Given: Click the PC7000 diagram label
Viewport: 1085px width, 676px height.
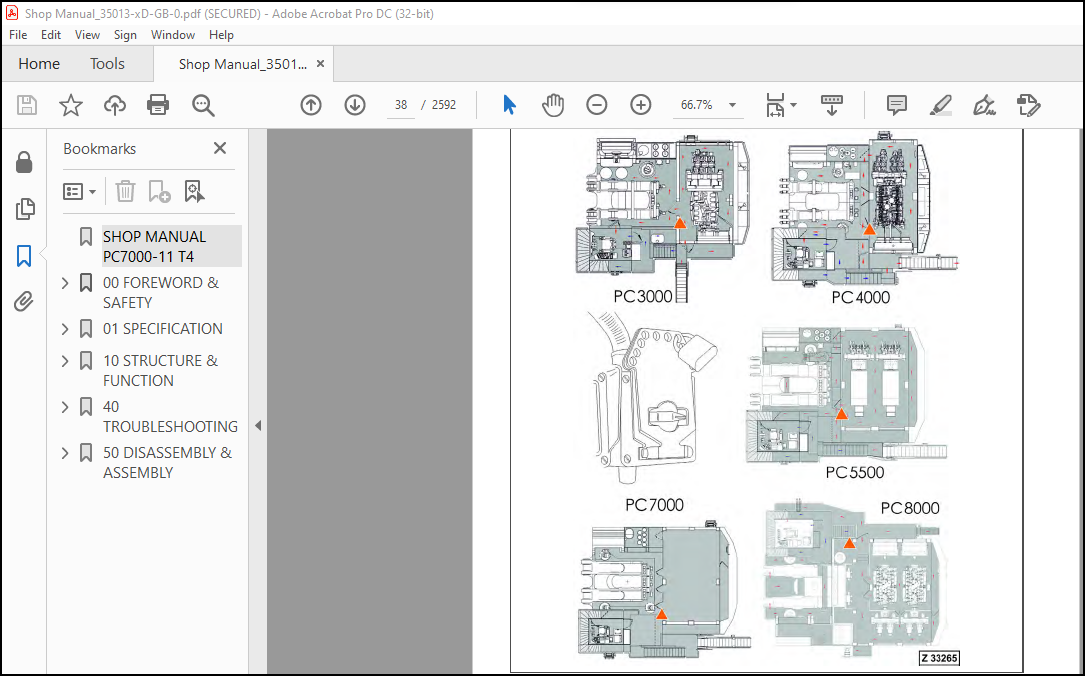Looking at the screenshot, I should pos(655,505).
